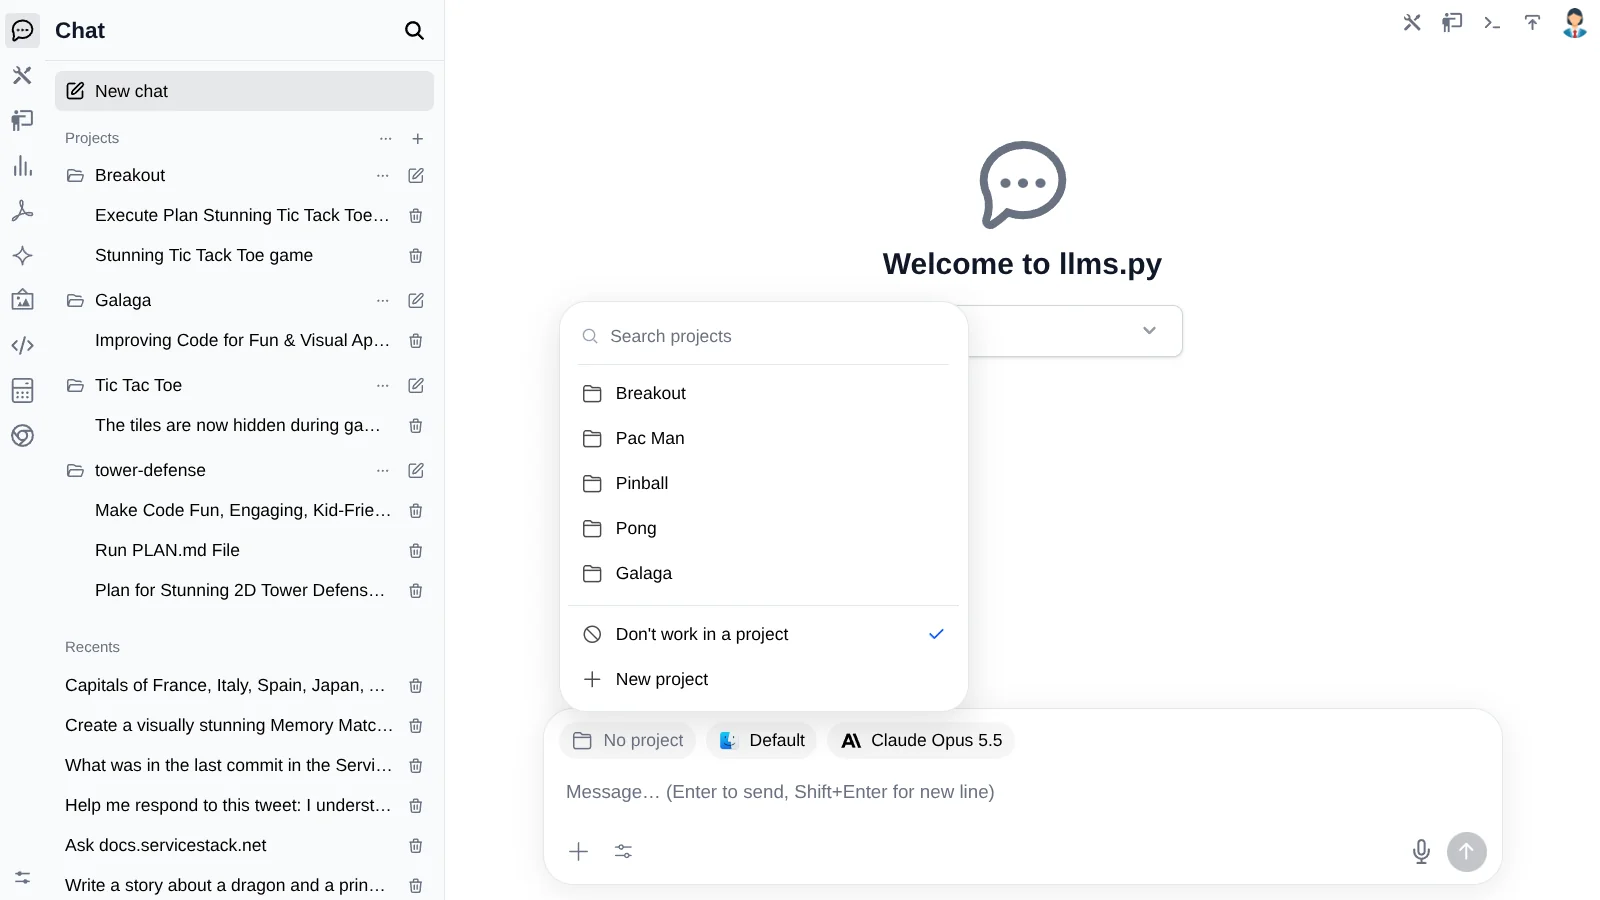This screenshot has height=900, width=1600.
Task: Click the tools wrench icon in left sidebar
Action: [22, 75]
